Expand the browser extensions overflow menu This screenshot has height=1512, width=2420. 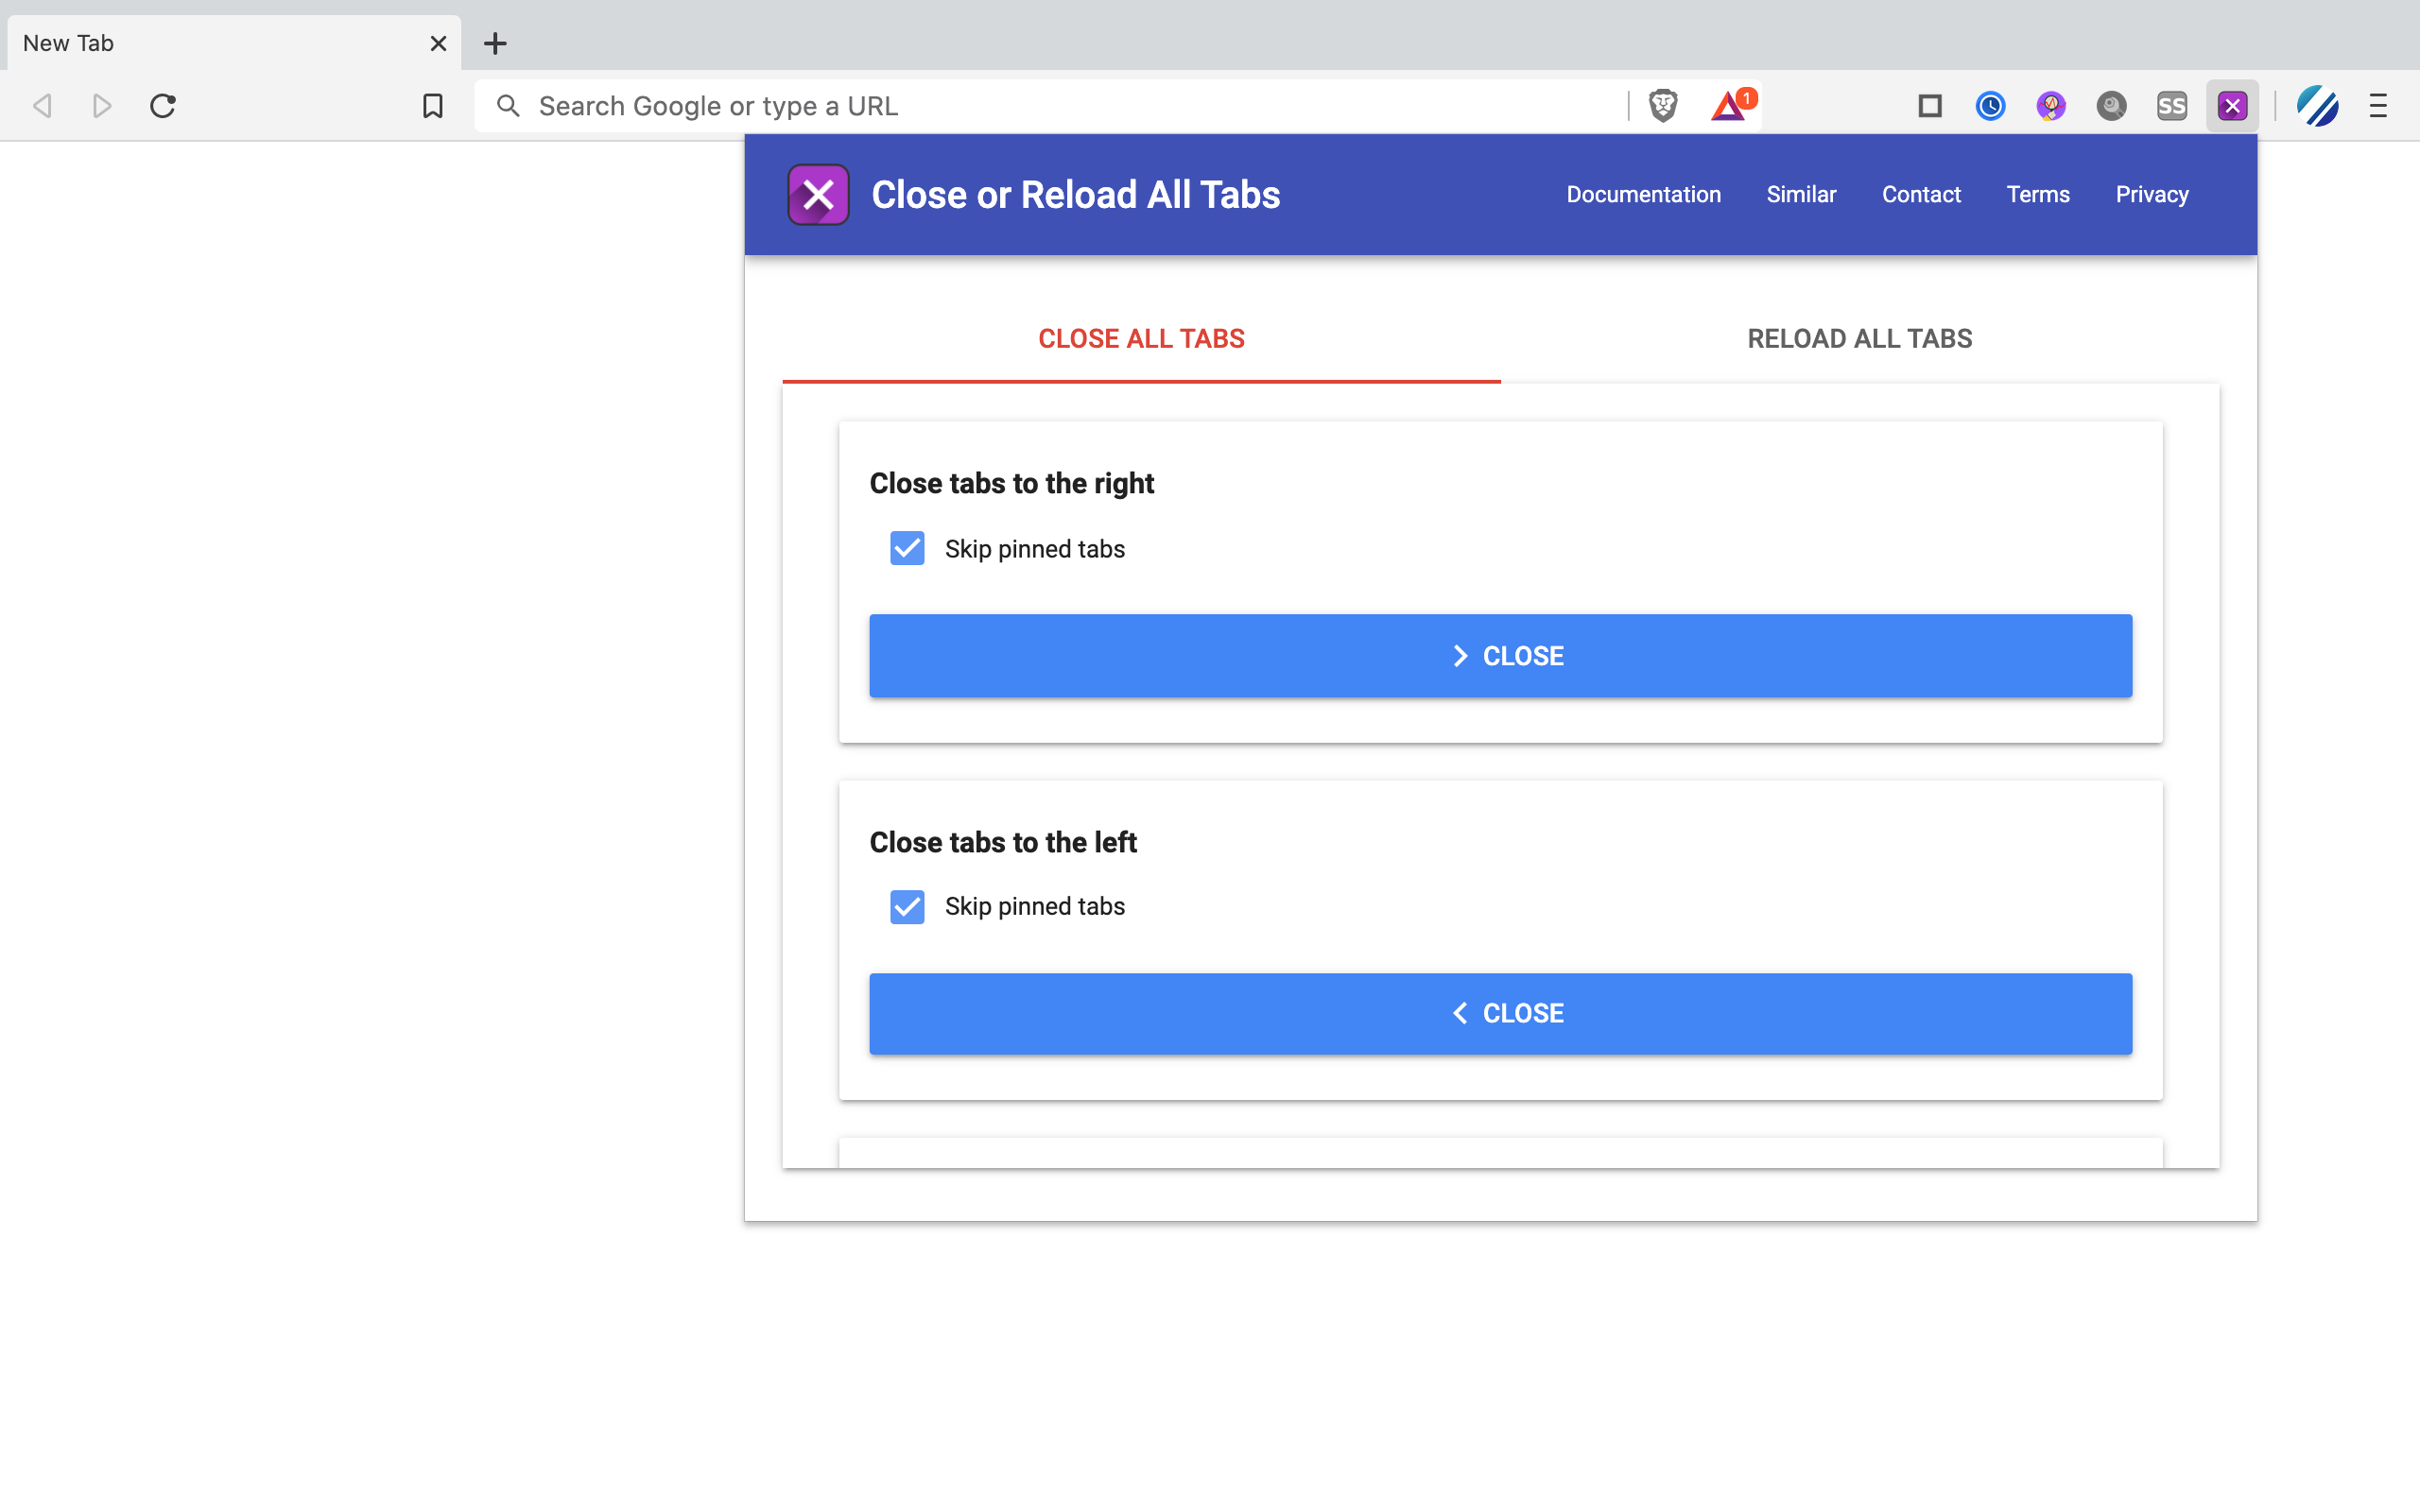coord(2378,106)
